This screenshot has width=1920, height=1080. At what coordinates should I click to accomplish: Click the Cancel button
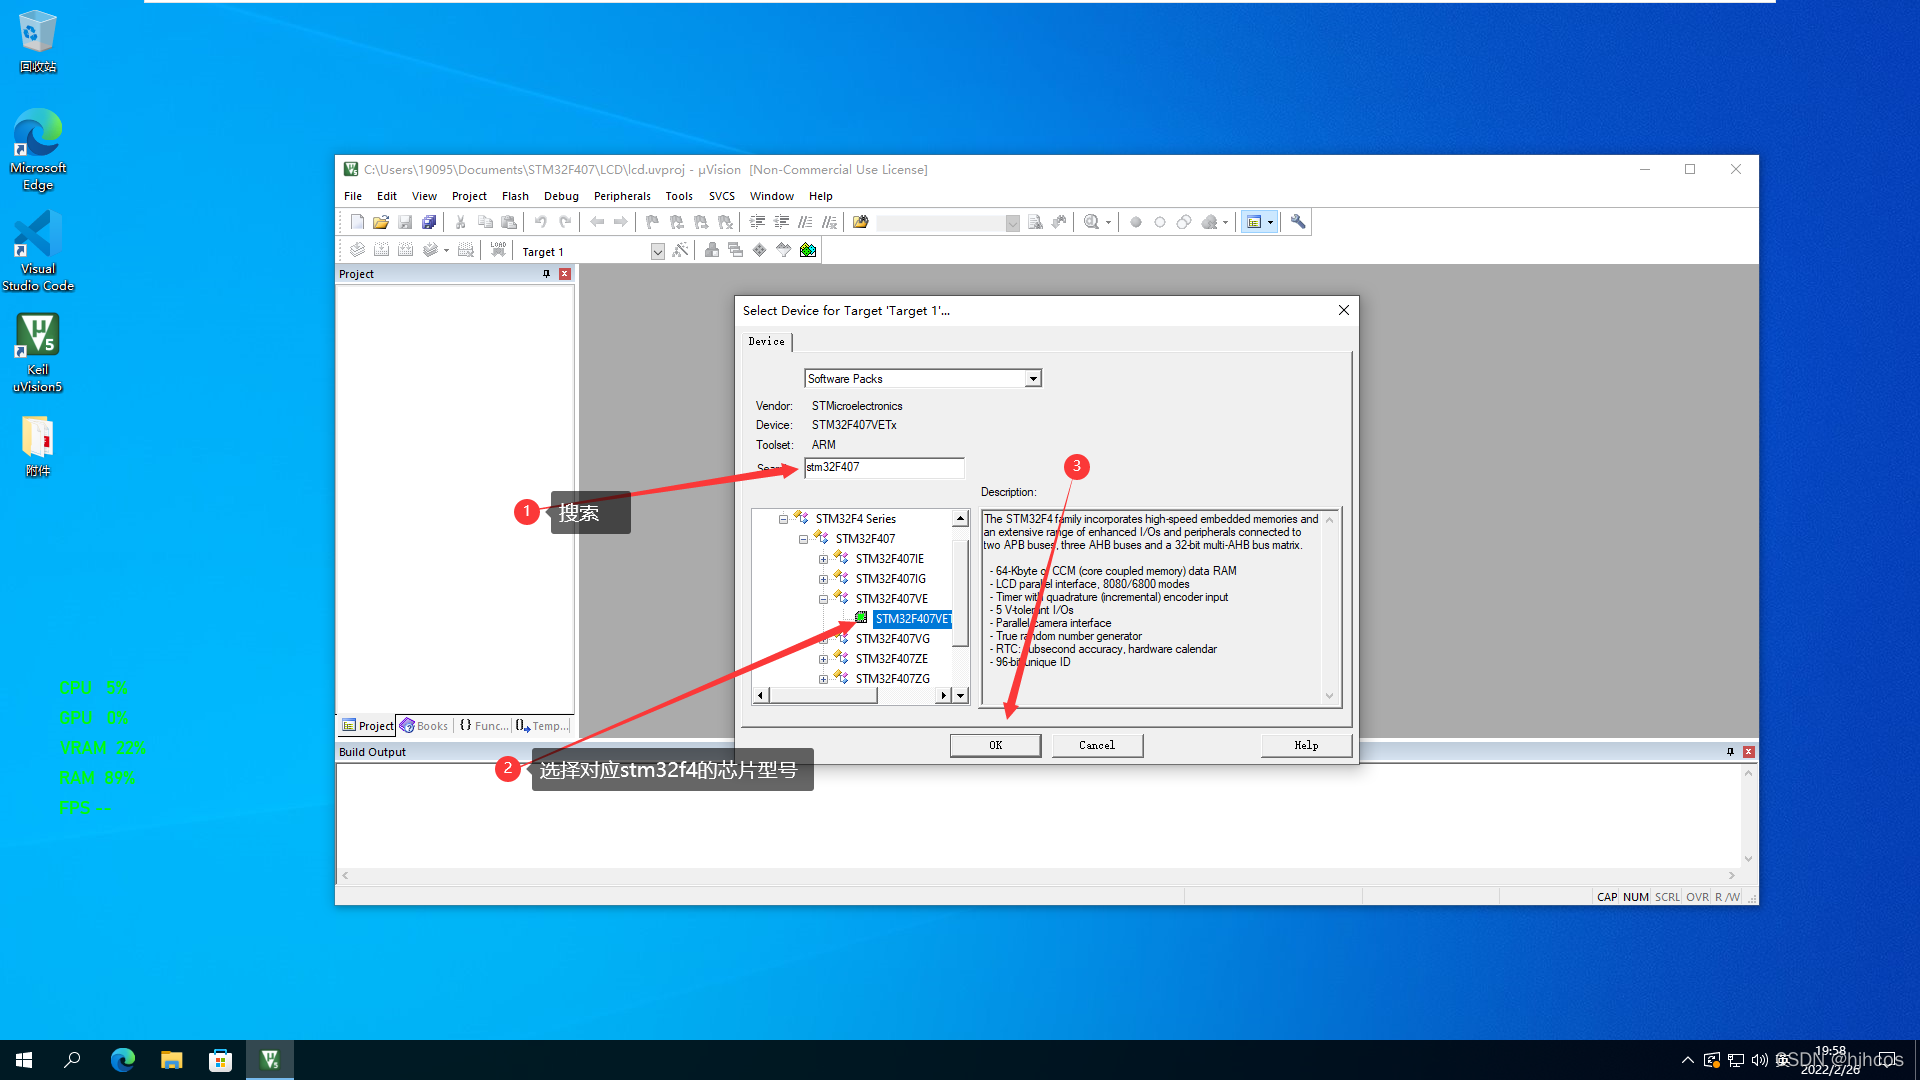(1097, 745)
